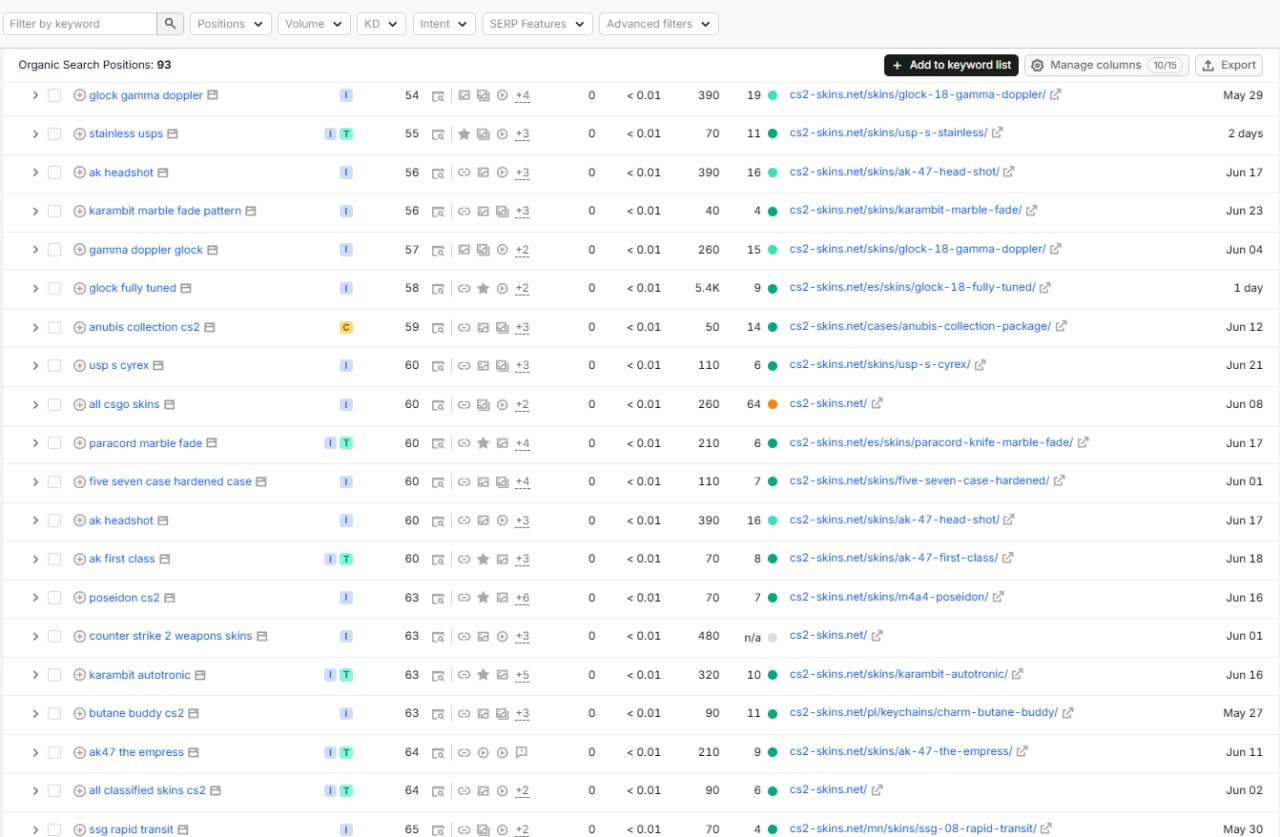Viewport: 1280px width, 837px height.
Task: Check the five seven case hardened case row
Action: pyautogui.click(x=55, y=482)
